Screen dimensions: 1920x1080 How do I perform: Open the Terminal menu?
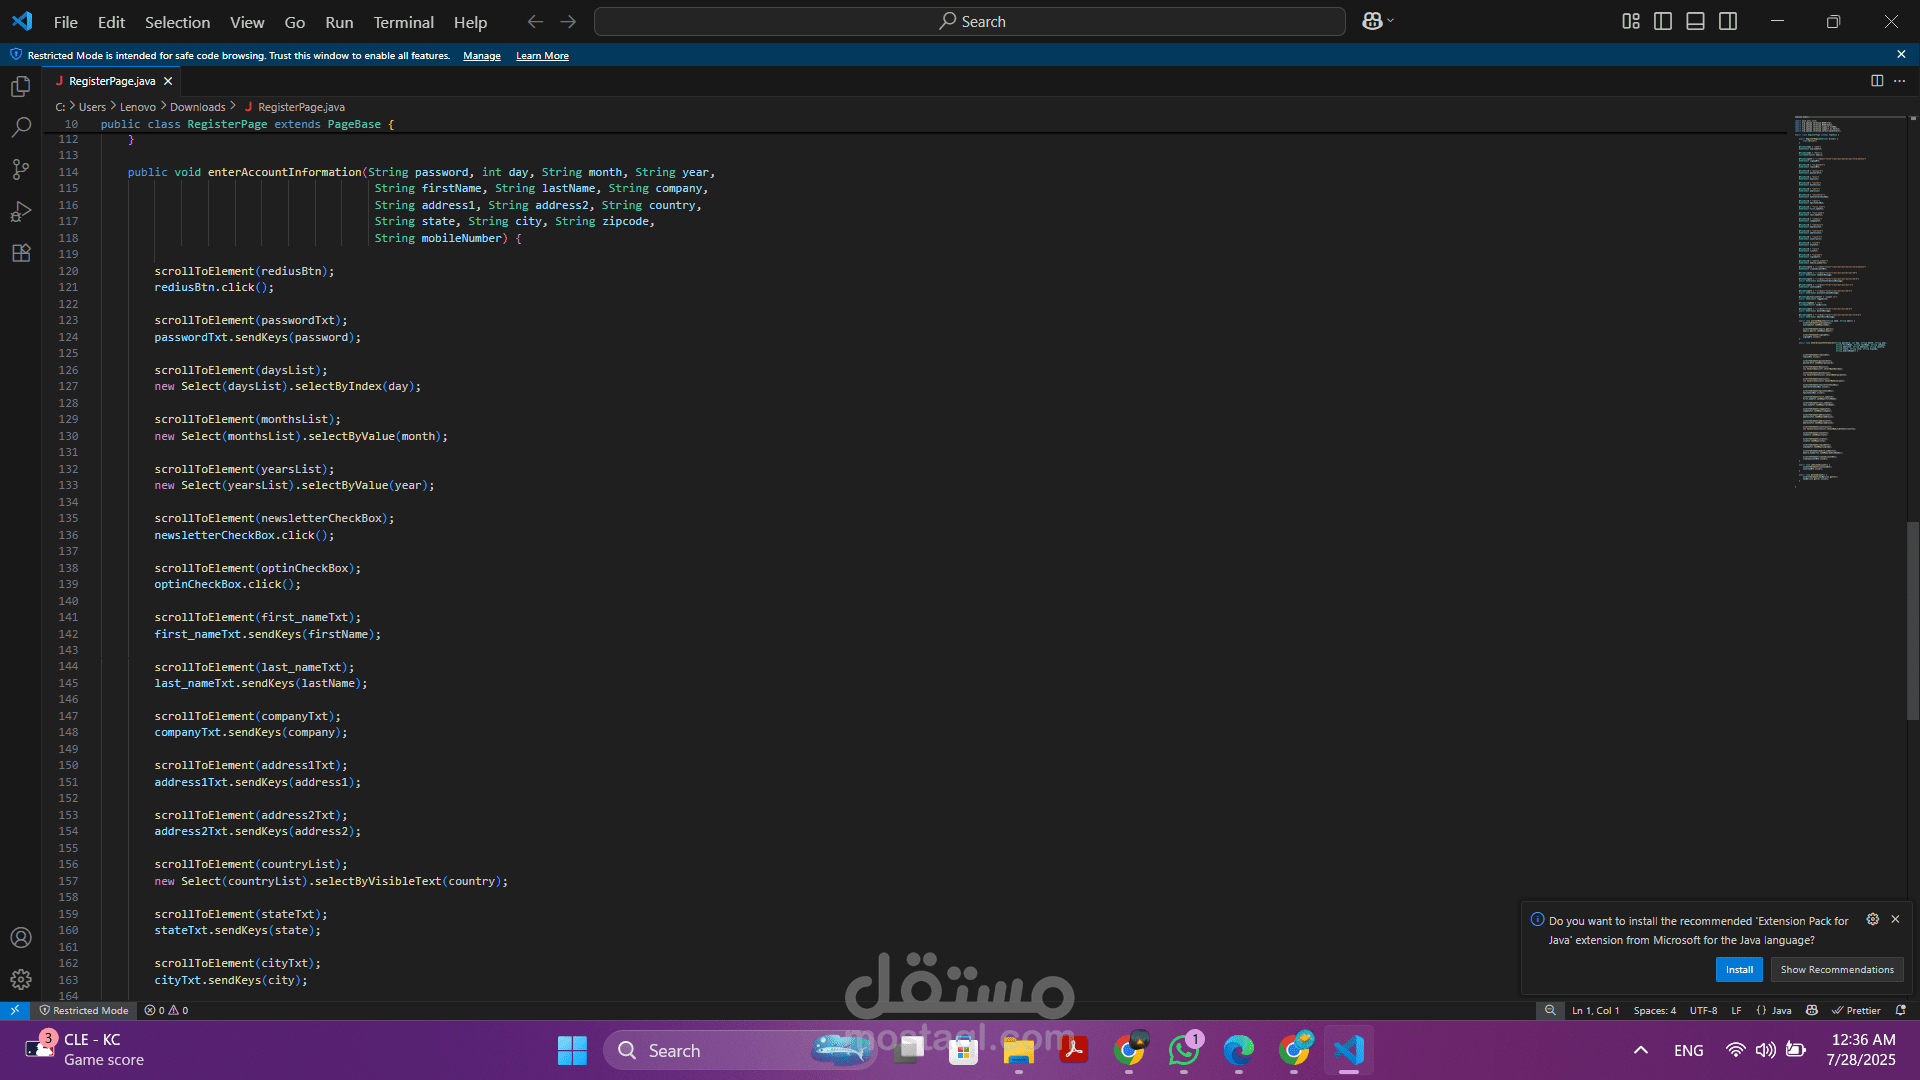coord(403,22)
